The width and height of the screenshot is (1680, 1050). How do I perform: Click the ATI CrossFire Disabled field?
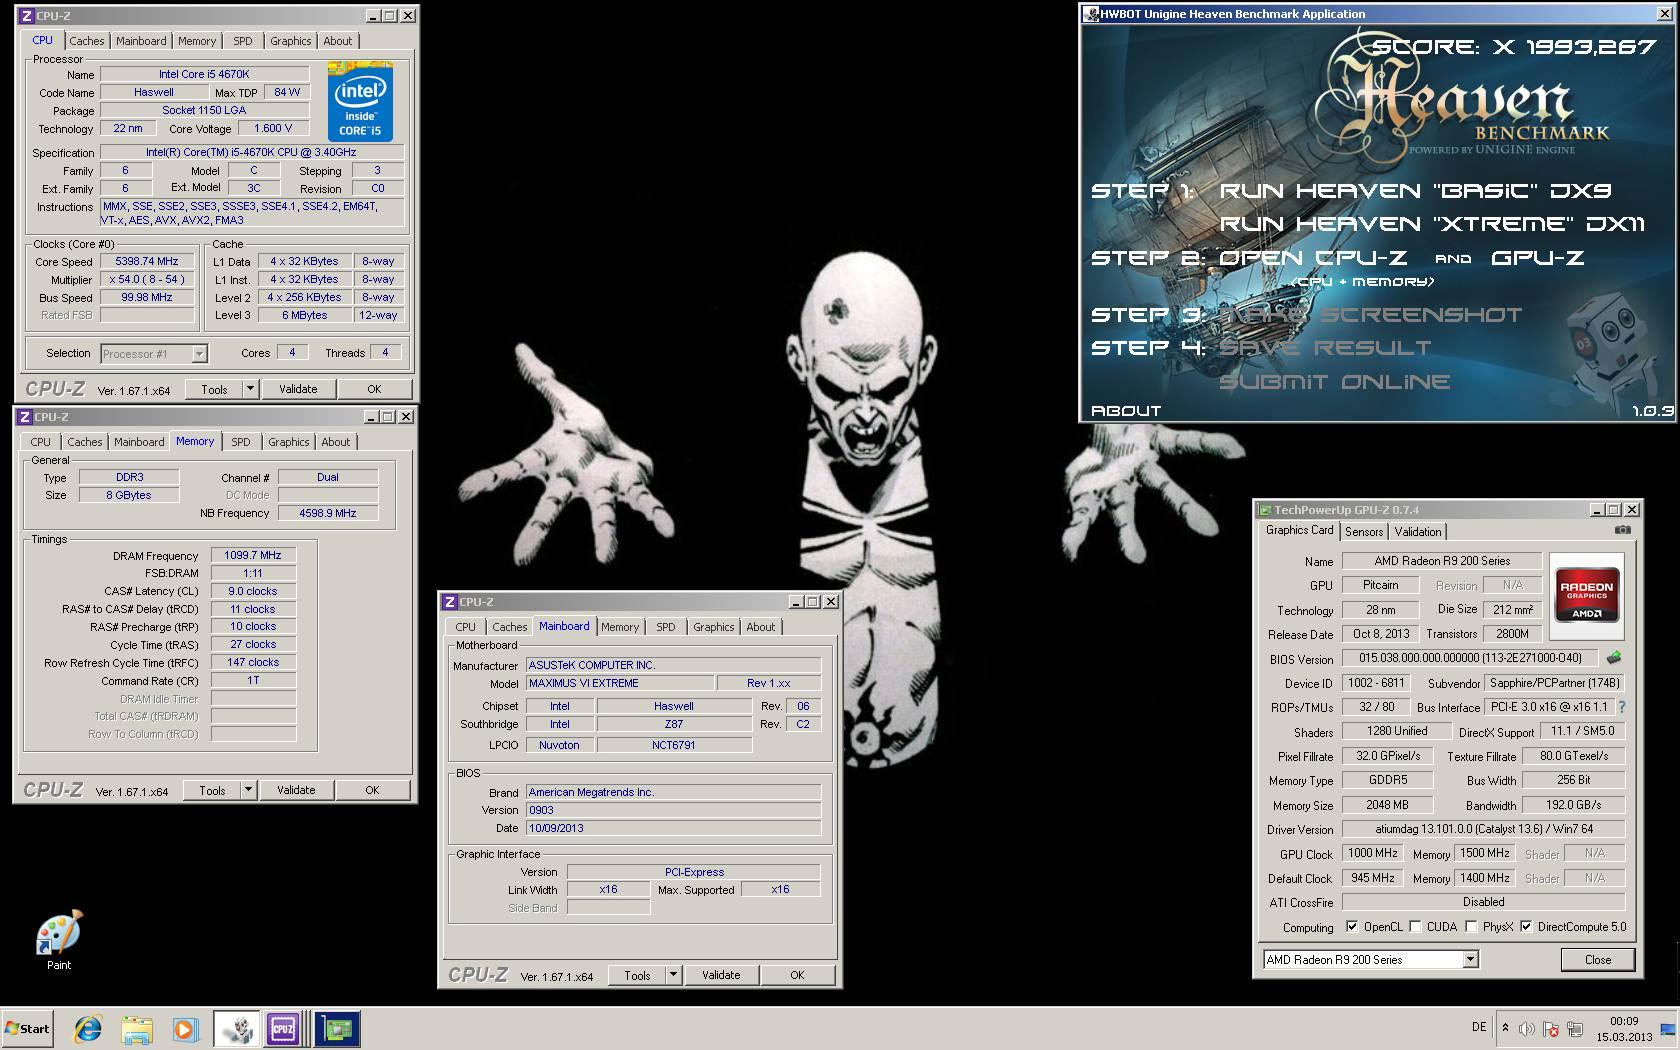[1483, 902]
